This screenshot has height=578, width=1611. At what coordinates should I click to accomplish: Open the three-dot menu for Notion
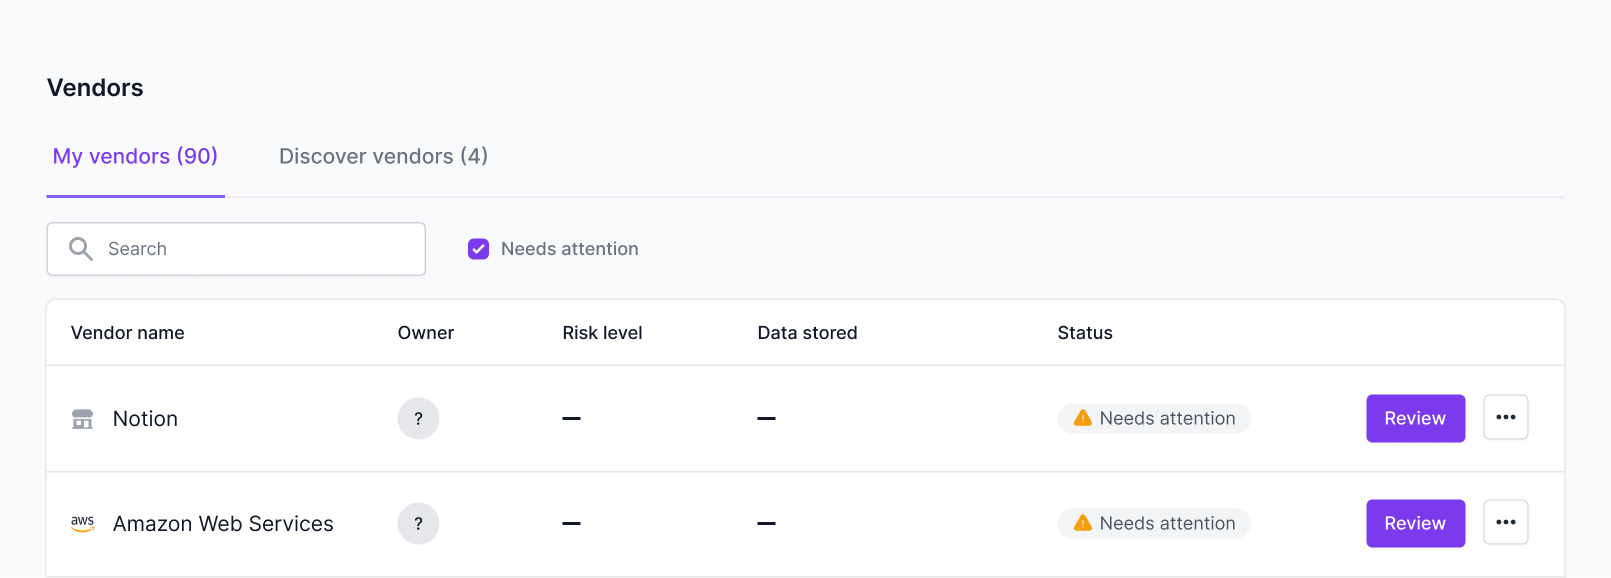1506,418
